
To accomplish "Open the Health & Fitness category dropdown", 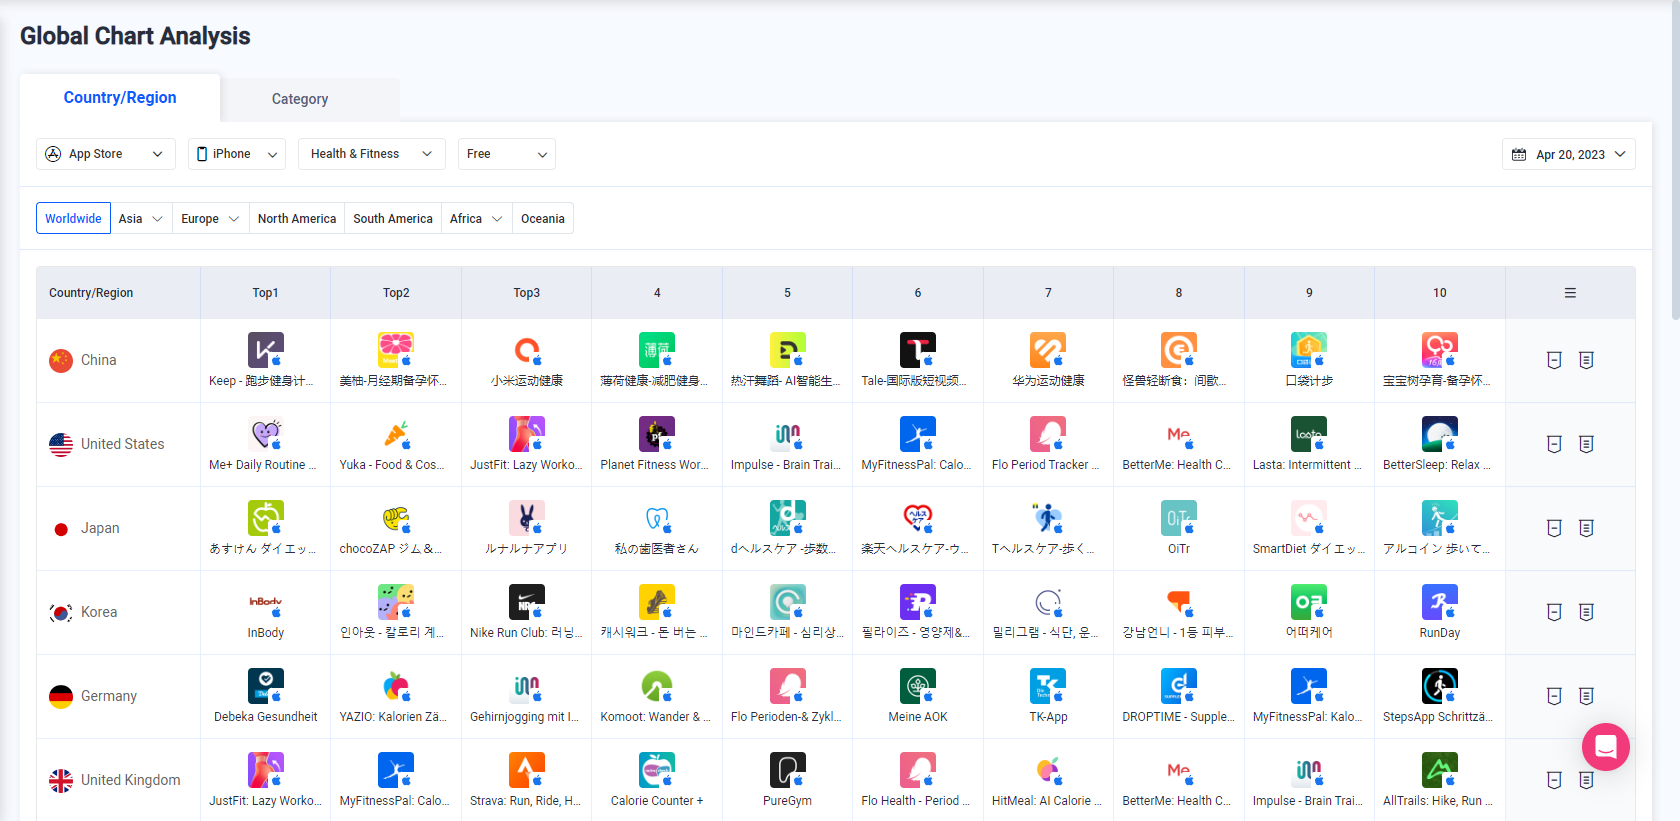I will click(x=372, y=154).
